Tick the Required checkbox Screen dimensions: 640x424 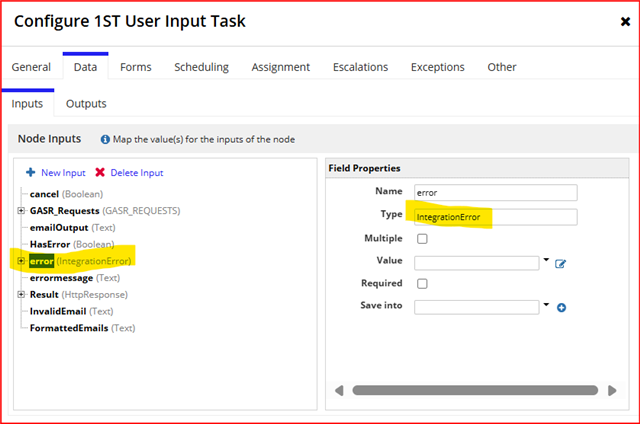[422, 283]
